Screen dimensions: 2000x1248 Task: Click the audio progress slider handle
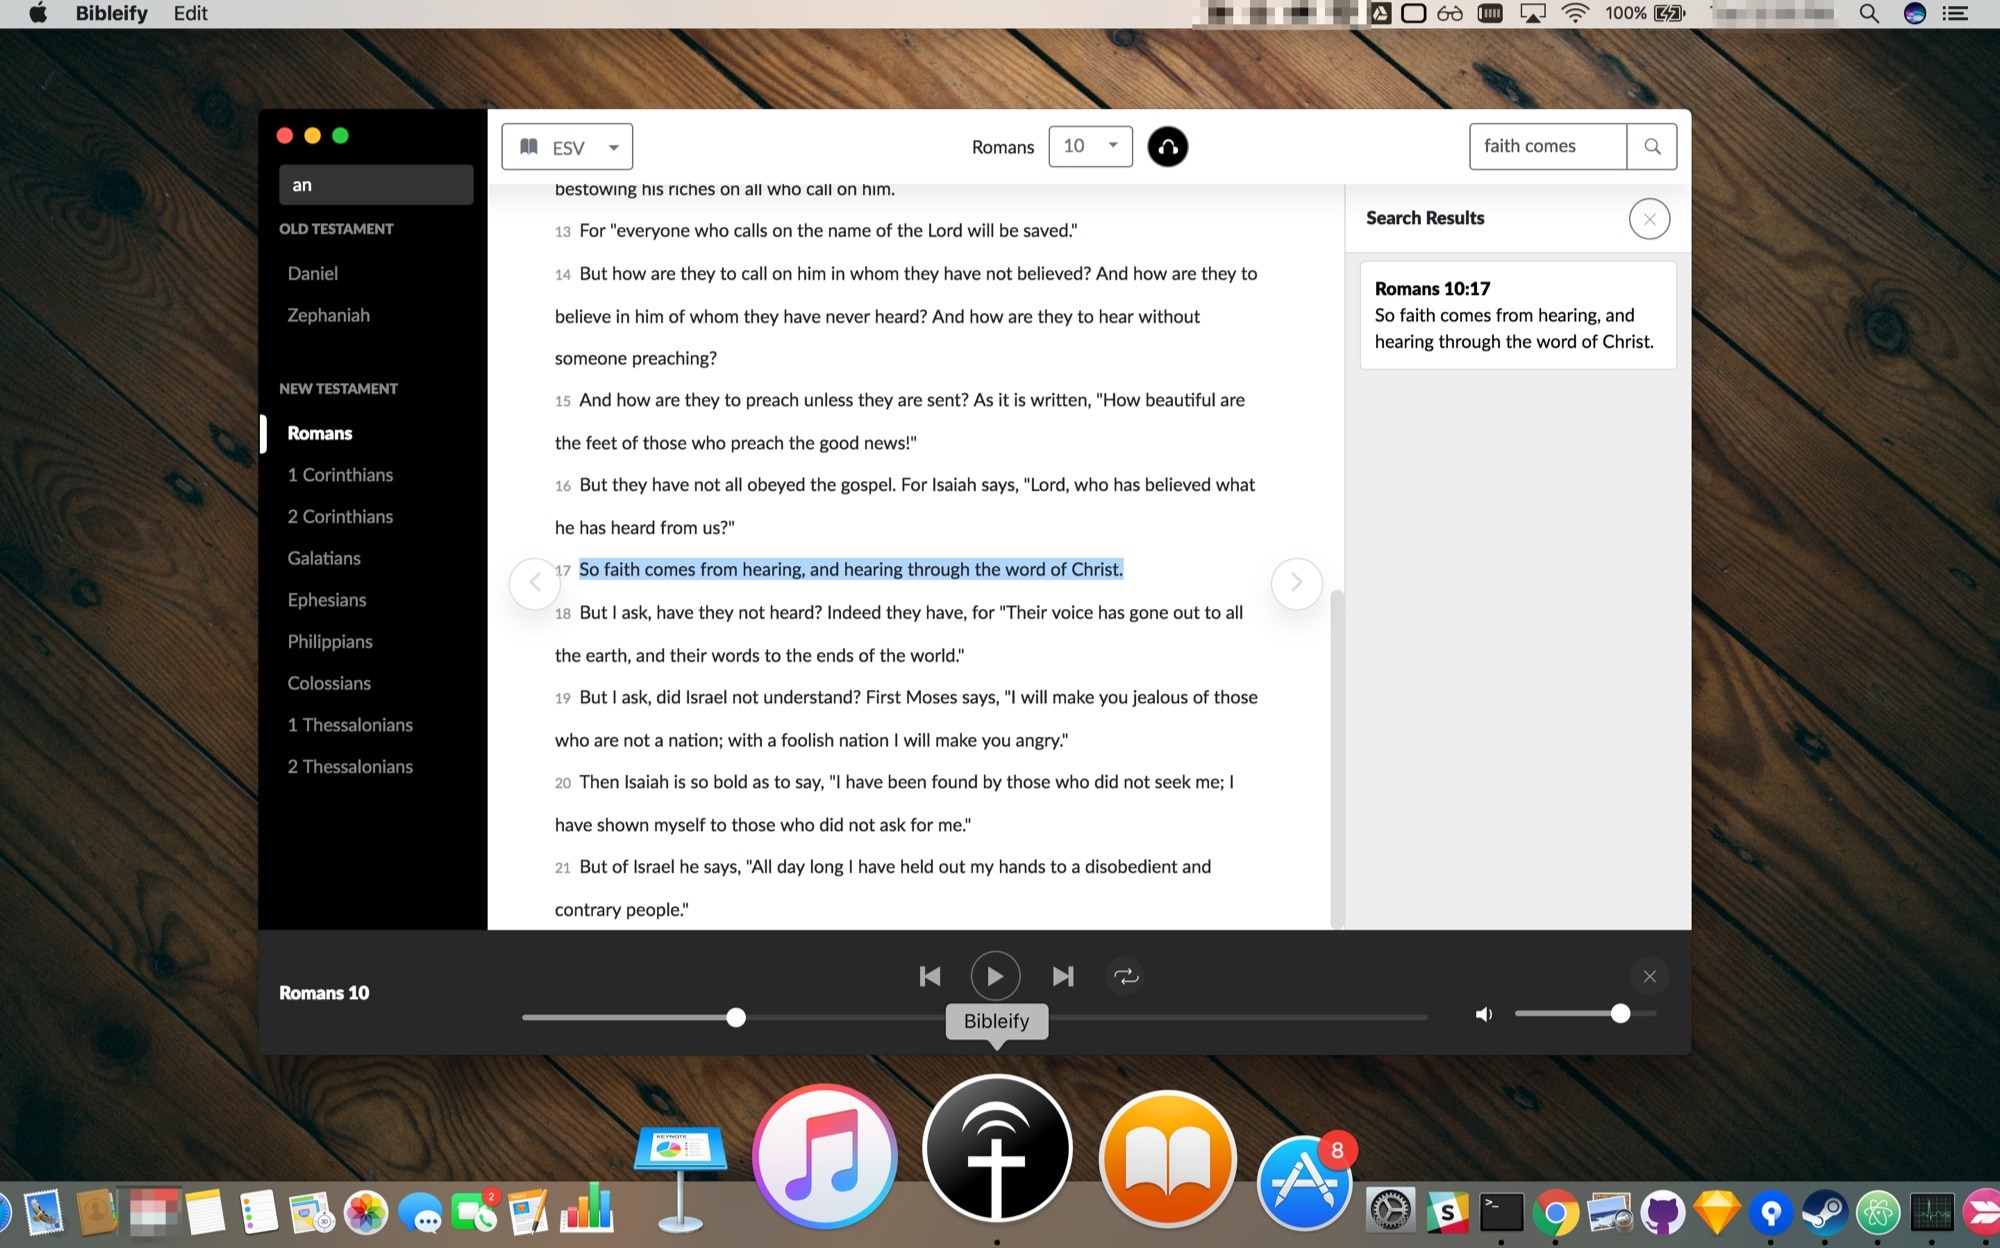pyautogui.click(x=736, y=1017)
